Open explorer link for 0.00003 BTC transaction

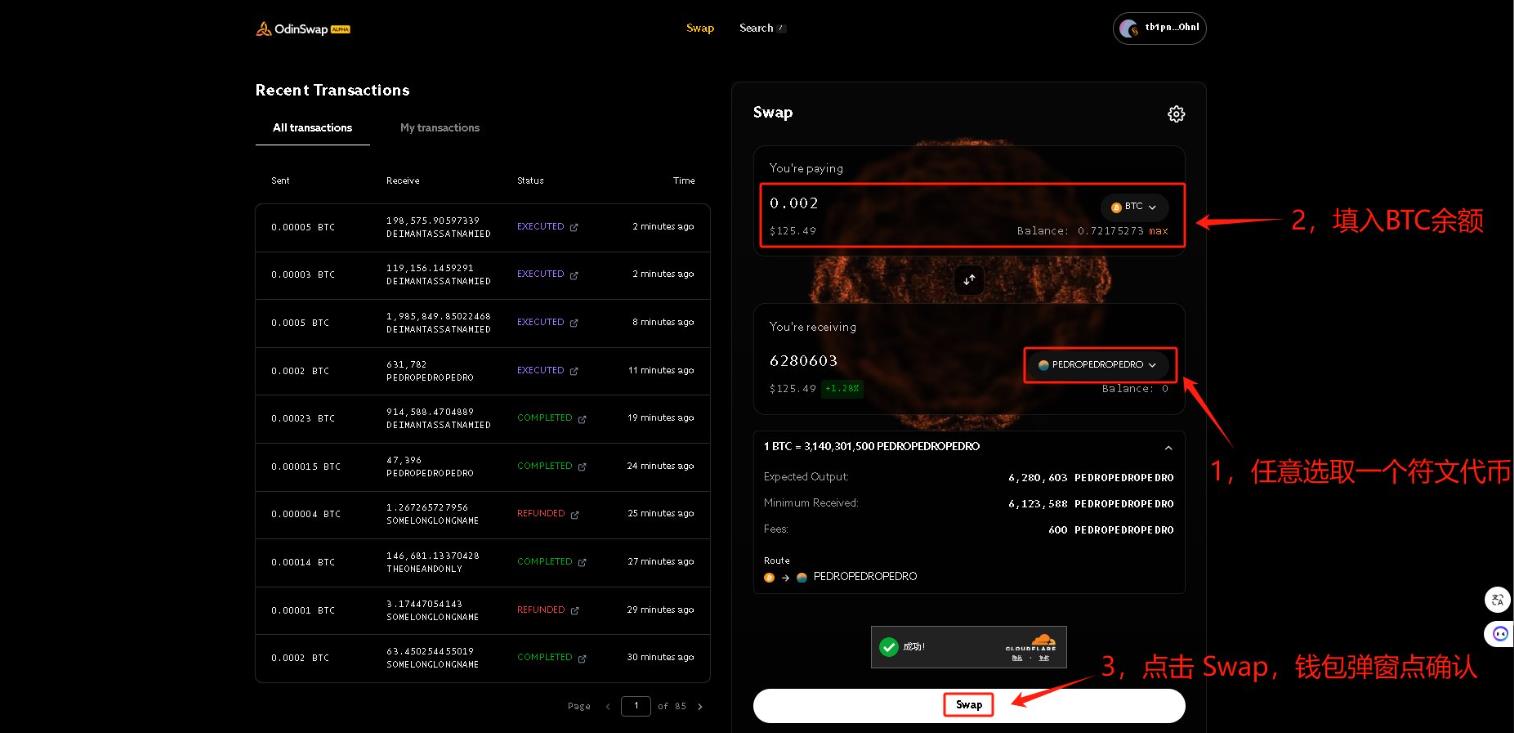point(574,274)
